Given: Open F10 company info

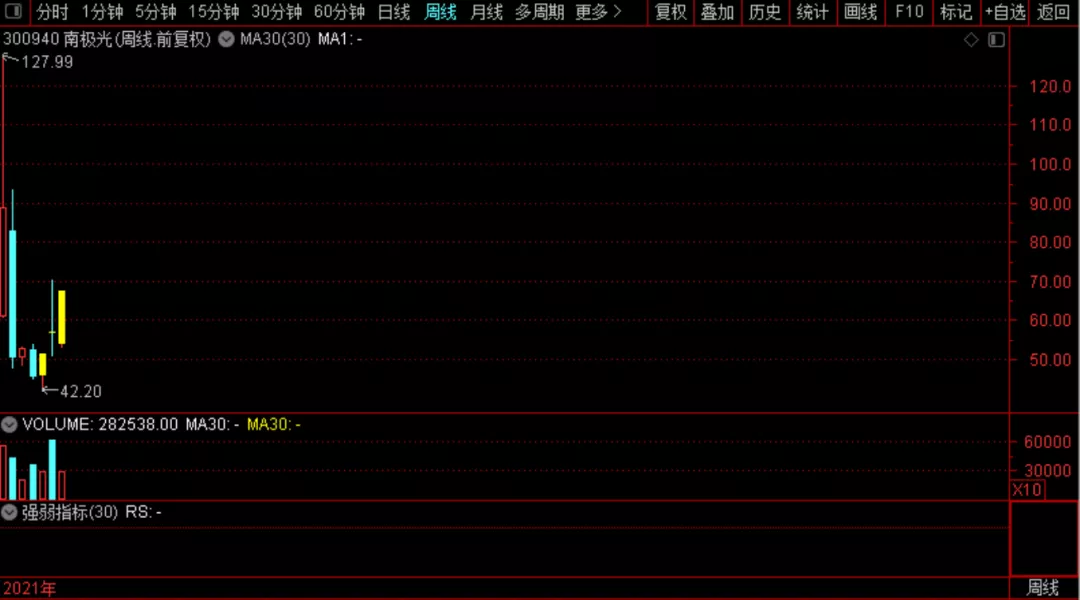Looking at the screenshot, I should click(908, 12).
